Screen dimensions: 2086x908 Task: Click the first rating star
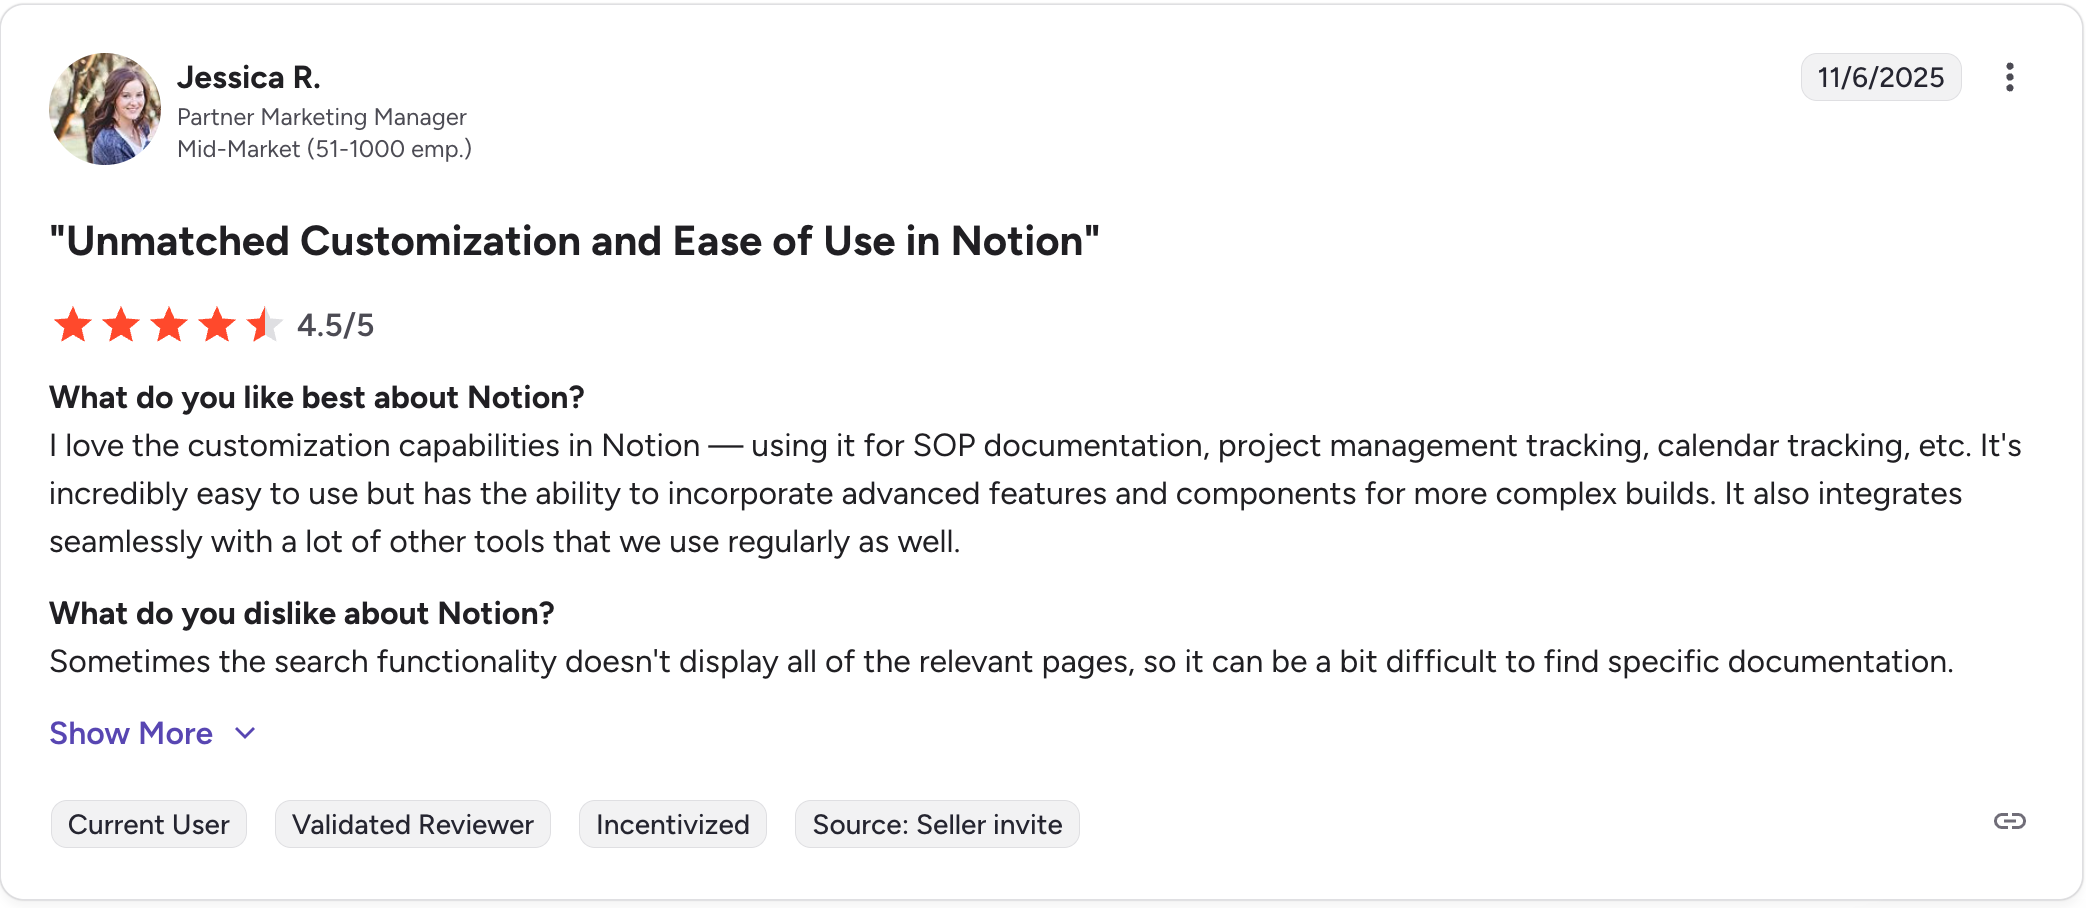73,325
